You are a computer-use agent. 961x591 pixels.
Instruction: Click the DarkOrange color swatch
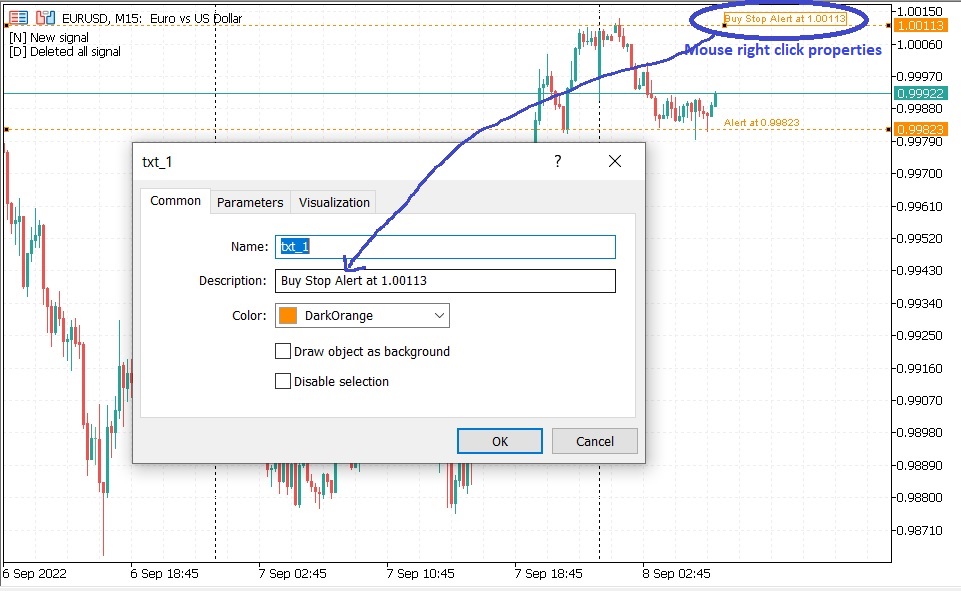(x=290, y=315)
